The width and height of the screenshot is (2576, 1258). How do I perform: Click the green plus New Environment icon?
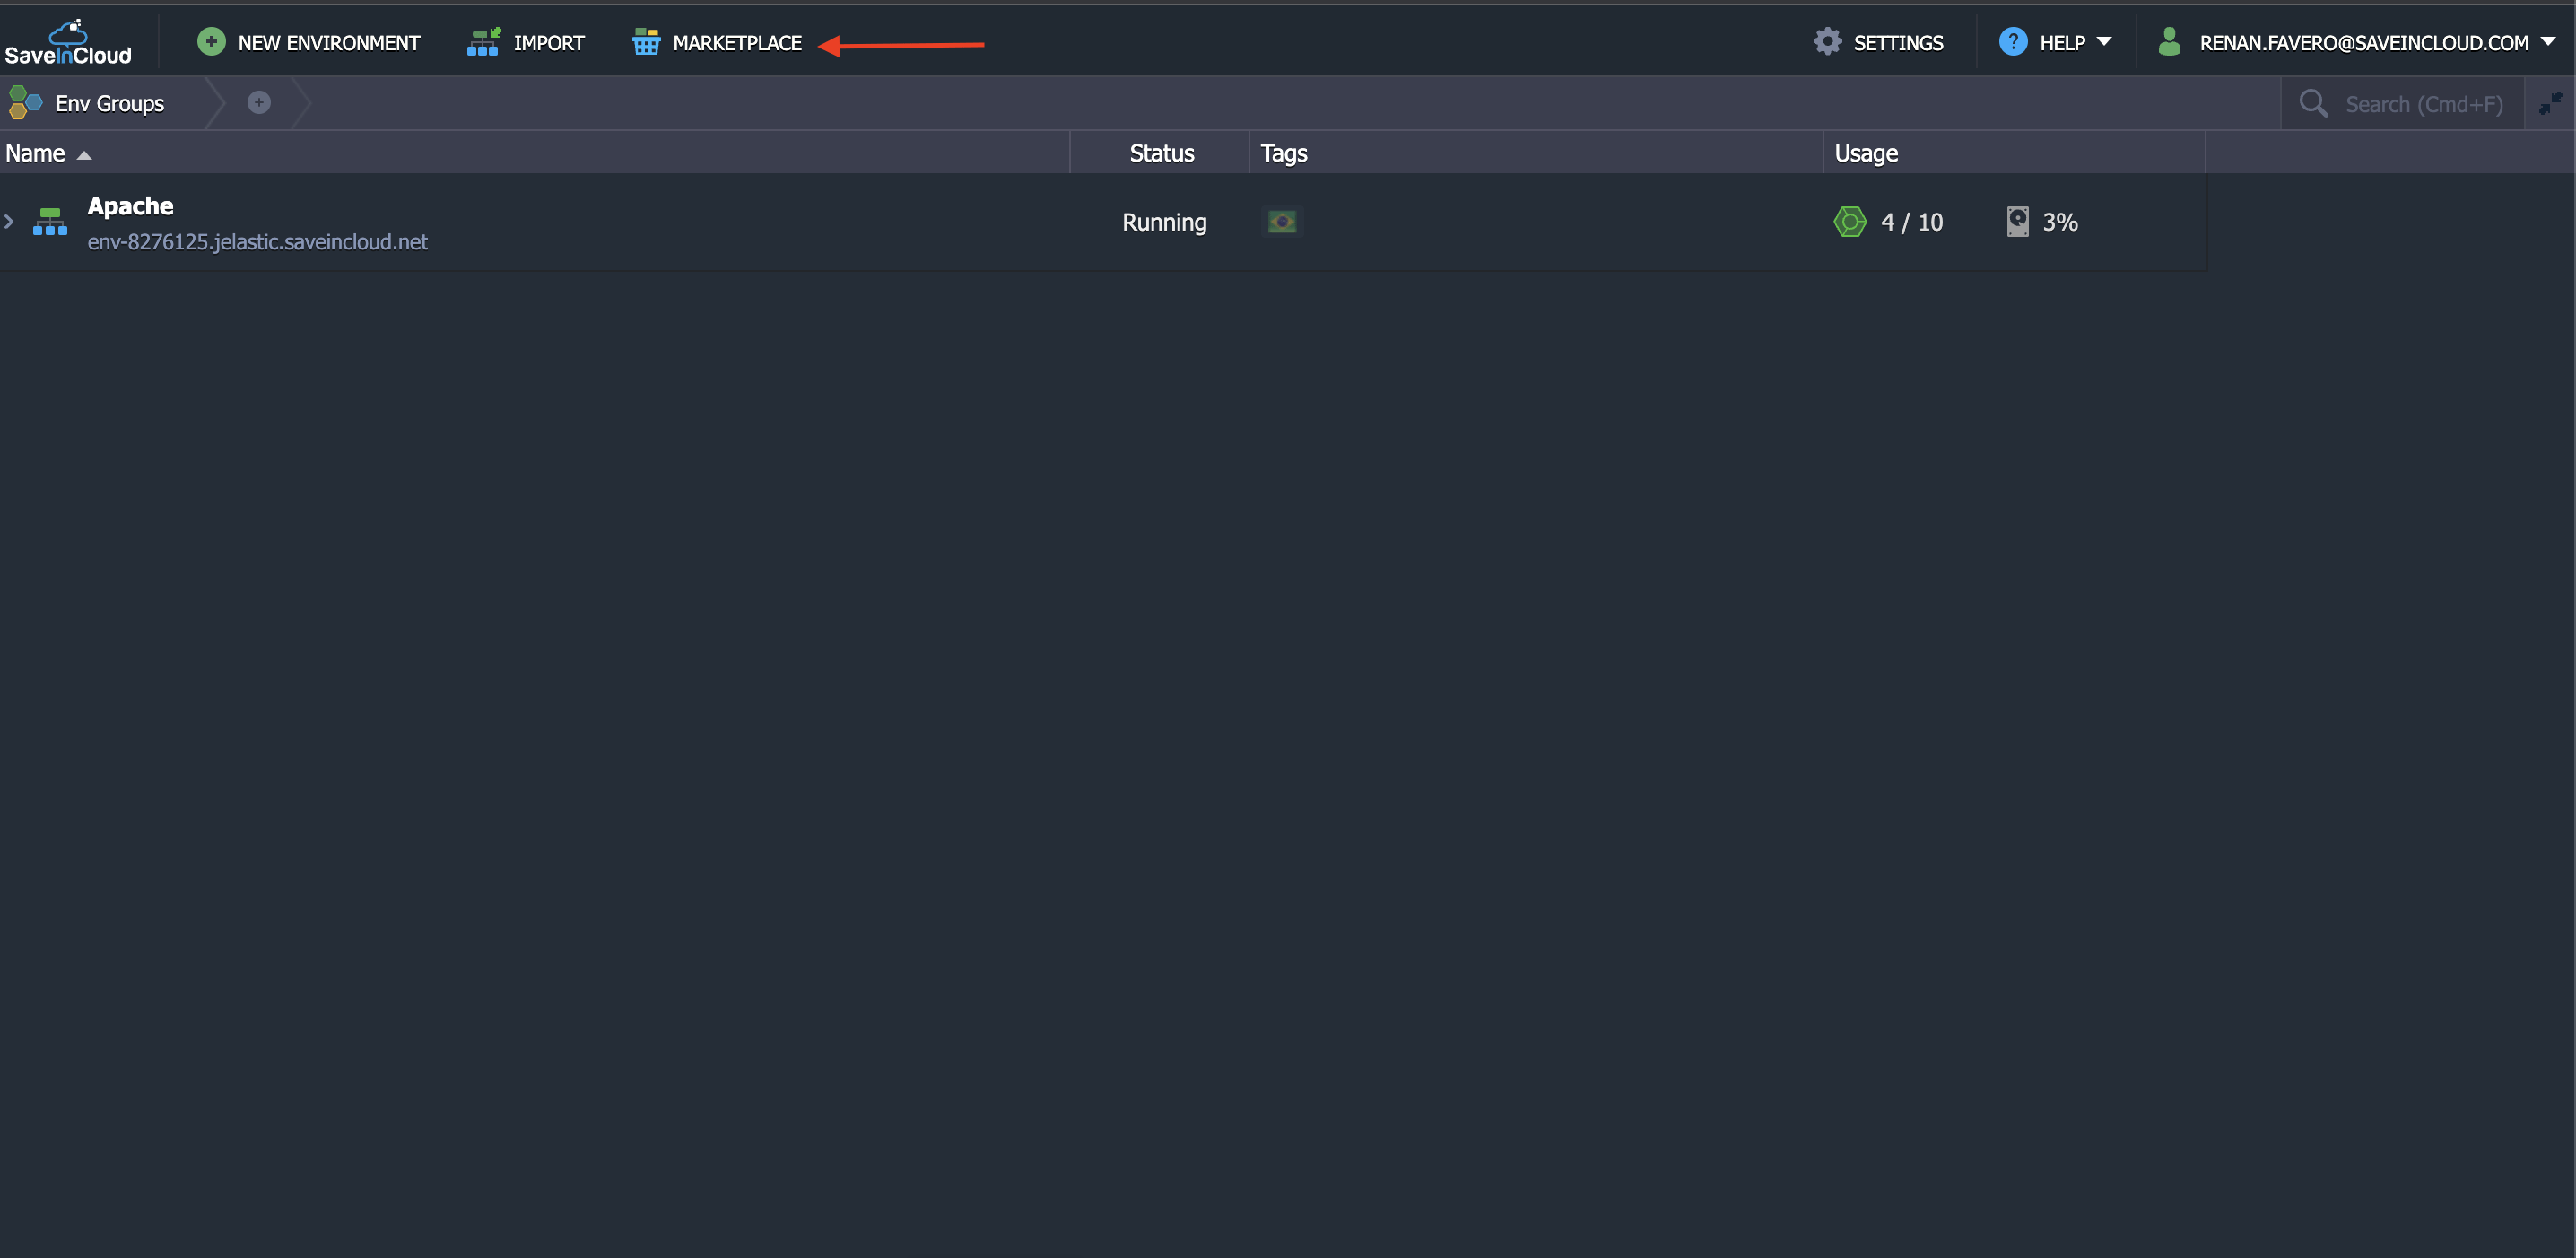tap(211, 42)
